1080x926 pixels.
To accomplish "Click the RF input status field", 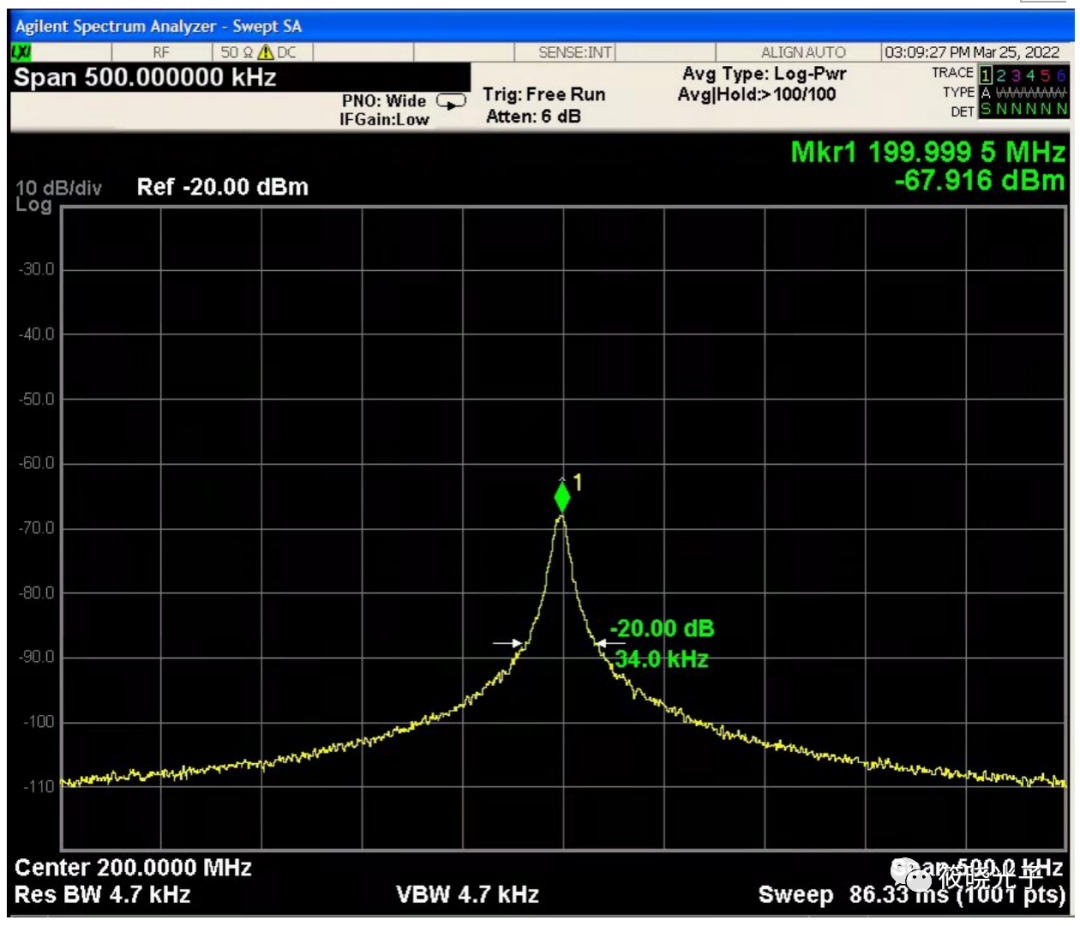I will [x=161, y=53].
